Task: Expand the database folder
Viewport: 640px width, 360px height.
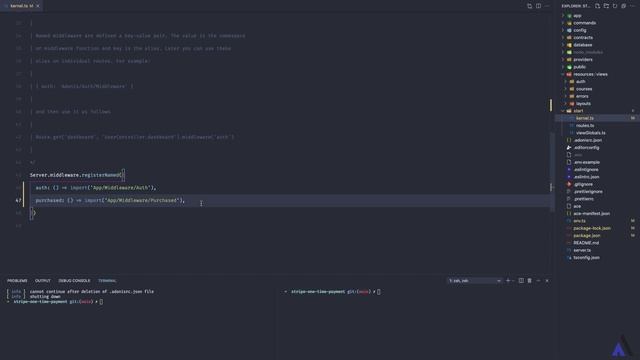Action: point(582,45)
